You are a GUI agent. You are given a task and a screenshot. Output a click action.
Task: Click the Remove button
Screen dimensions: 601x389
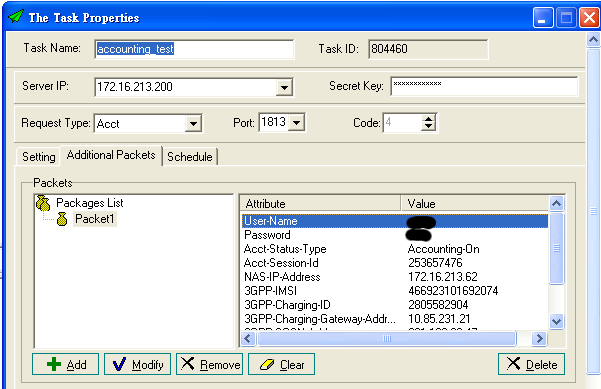click(x=210, y=364)
